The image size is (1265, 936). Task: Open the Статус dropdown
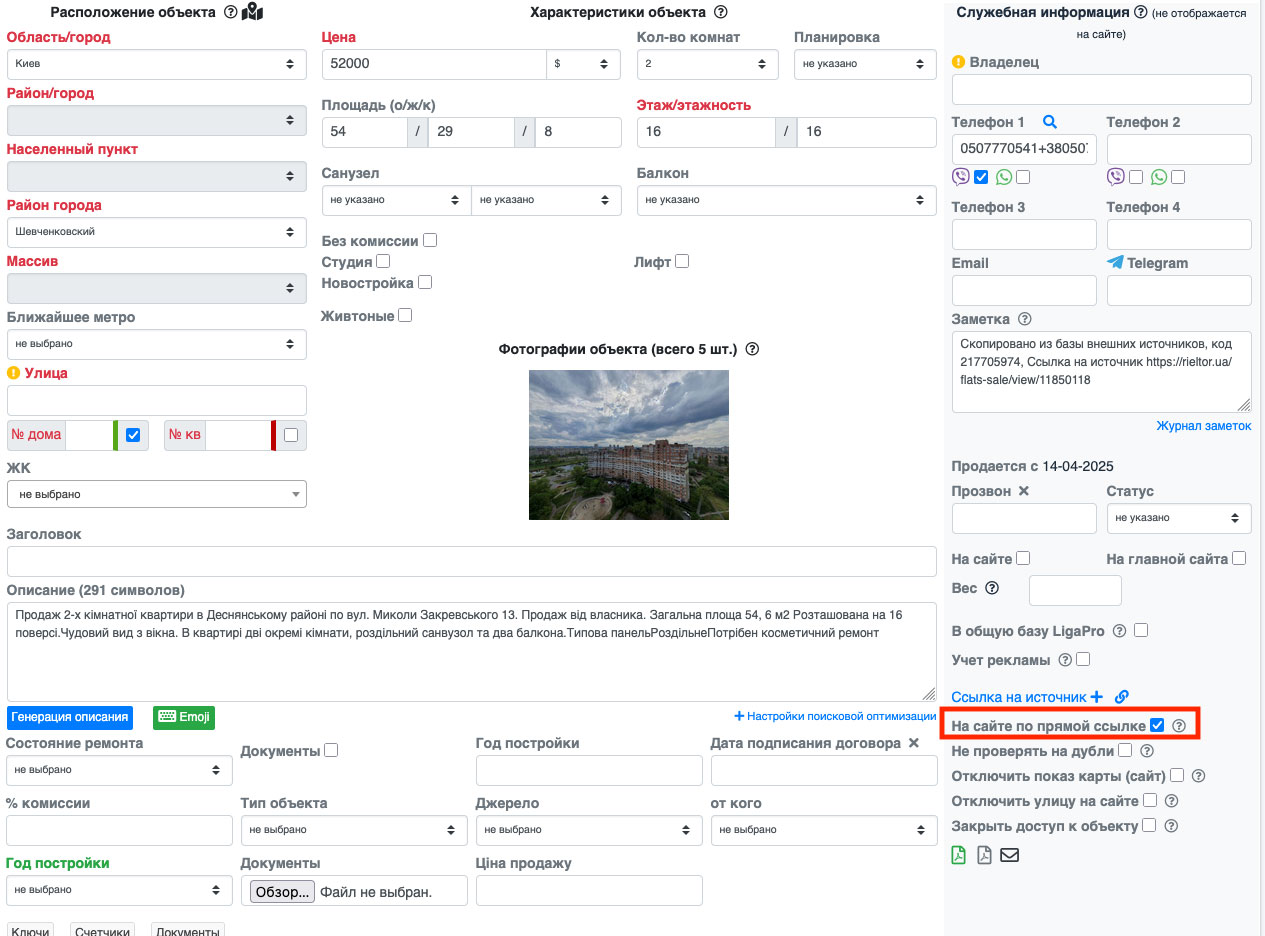coord(1179,518)
